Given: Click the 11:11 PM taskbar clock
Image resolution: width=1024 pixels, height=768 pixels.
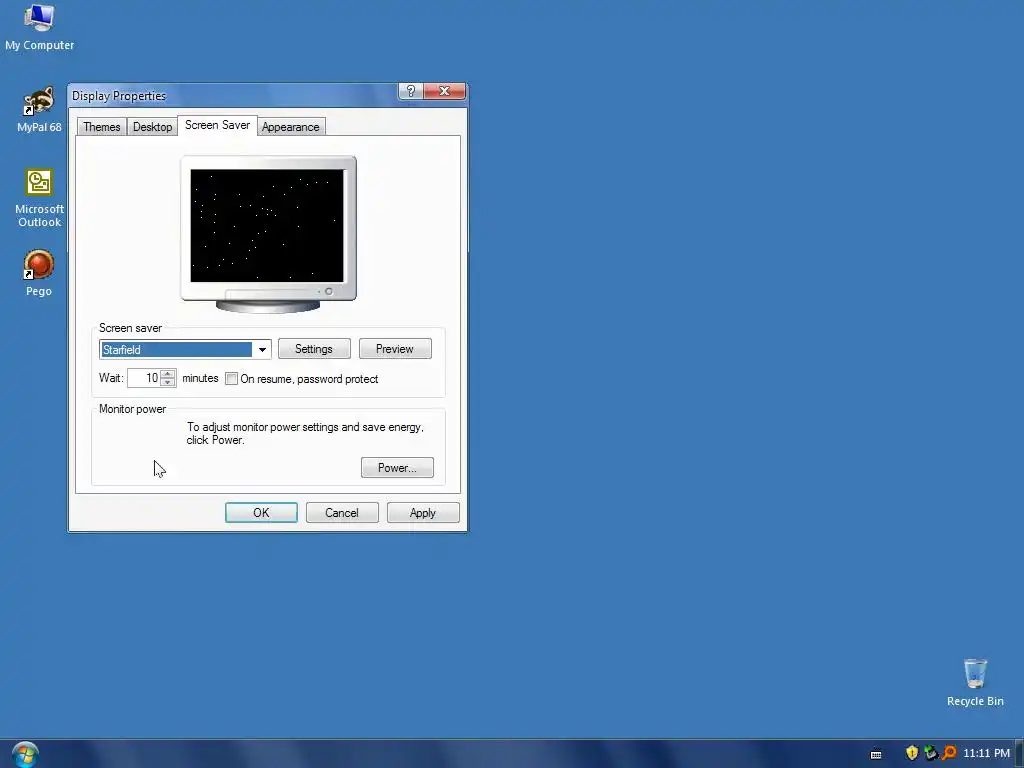Looking at the screenshot, I should tap(986, 753).
